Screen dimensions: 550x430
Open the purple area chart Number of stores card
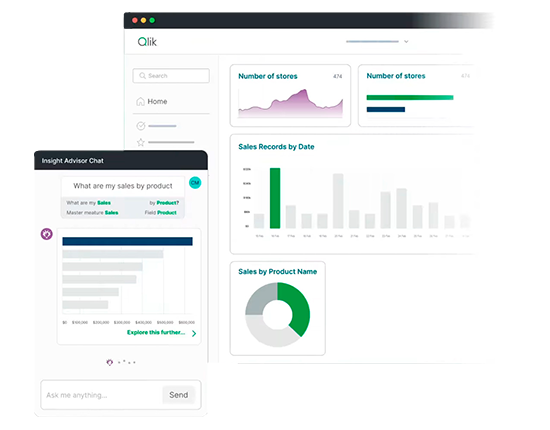point(290,95)
